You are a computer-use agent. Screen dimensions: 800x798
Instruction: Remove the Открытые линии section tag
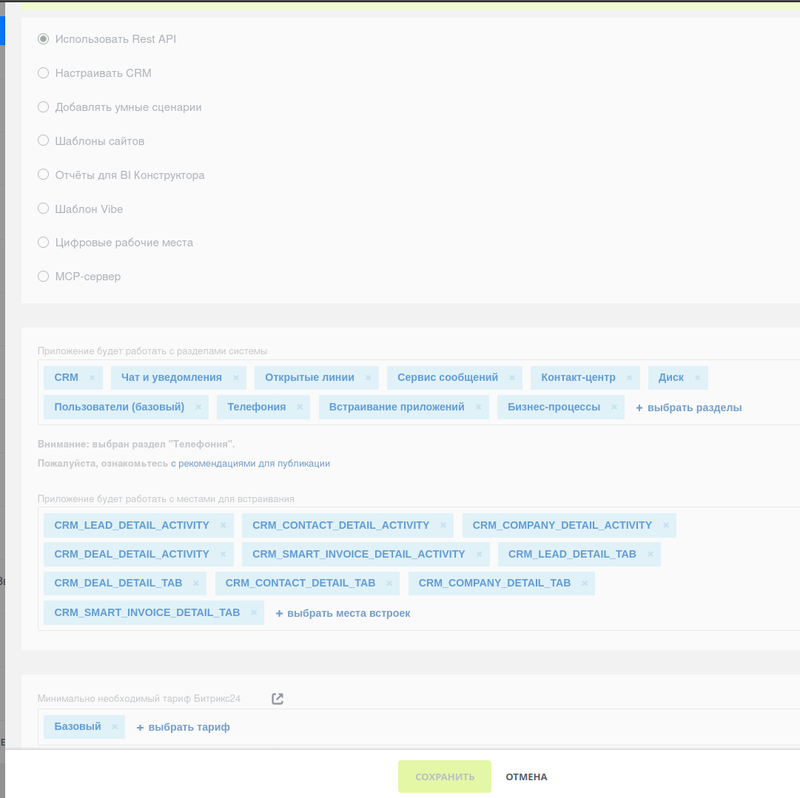point(366,377)
